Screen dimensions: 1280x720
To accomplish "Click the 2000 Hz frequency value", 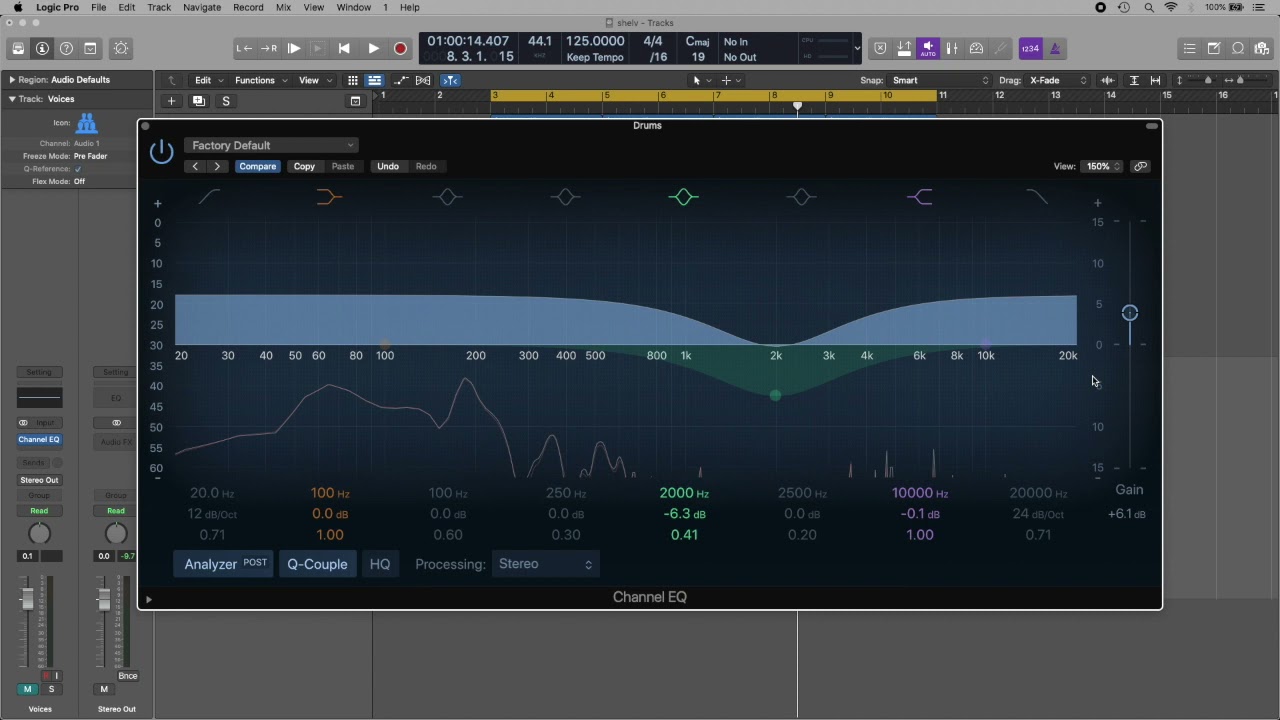I will [x=684, y=493].
